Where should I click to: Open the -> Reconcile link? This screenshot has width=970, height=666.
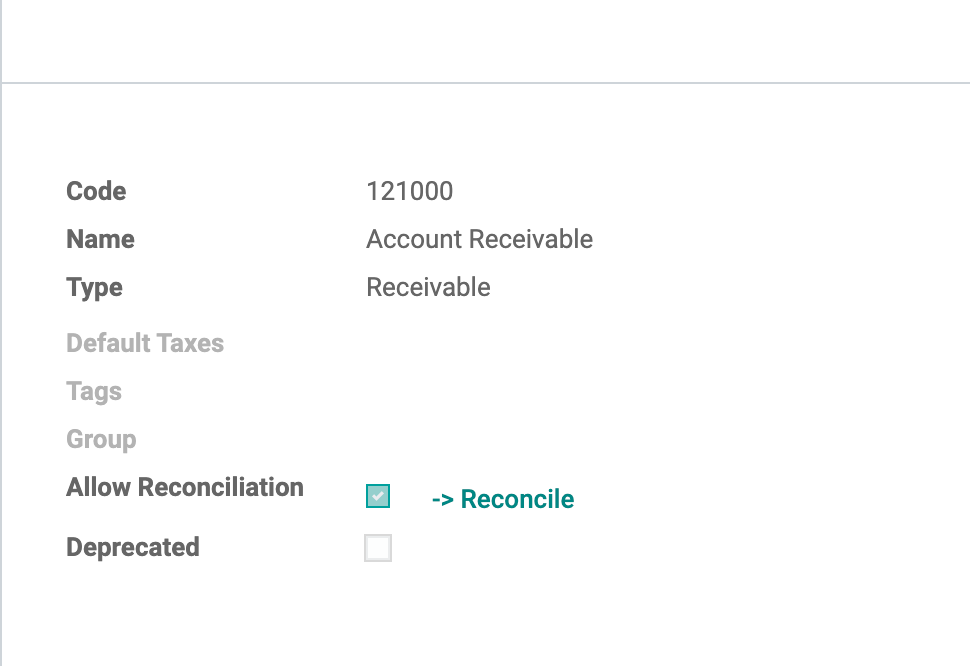(503, 499)
